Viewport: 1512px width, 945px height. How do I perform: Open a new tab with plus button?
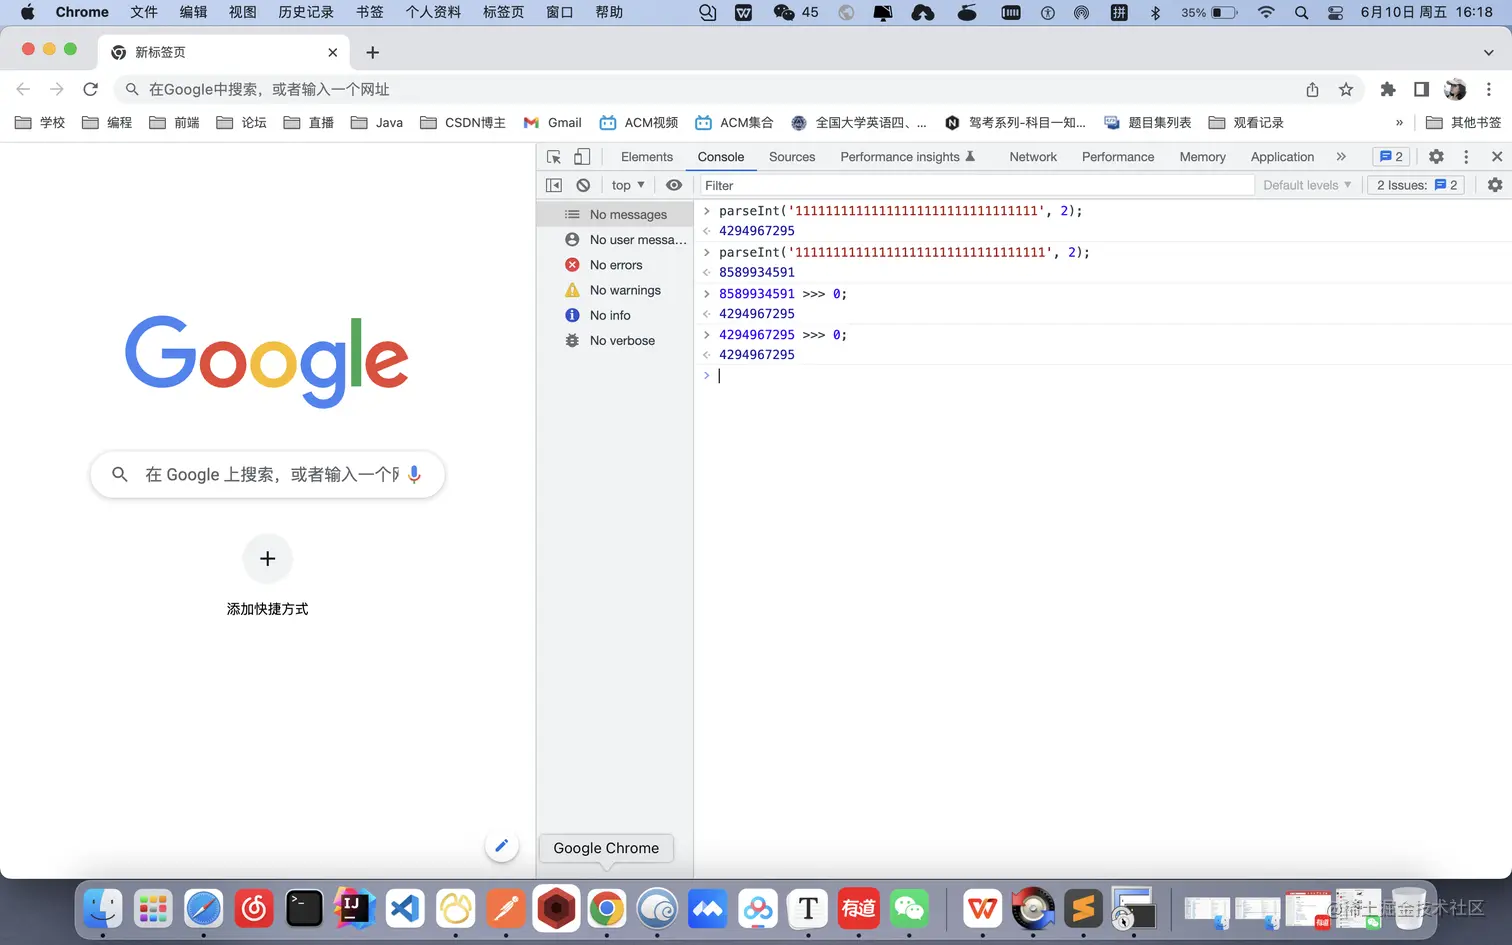click(372, 52)
